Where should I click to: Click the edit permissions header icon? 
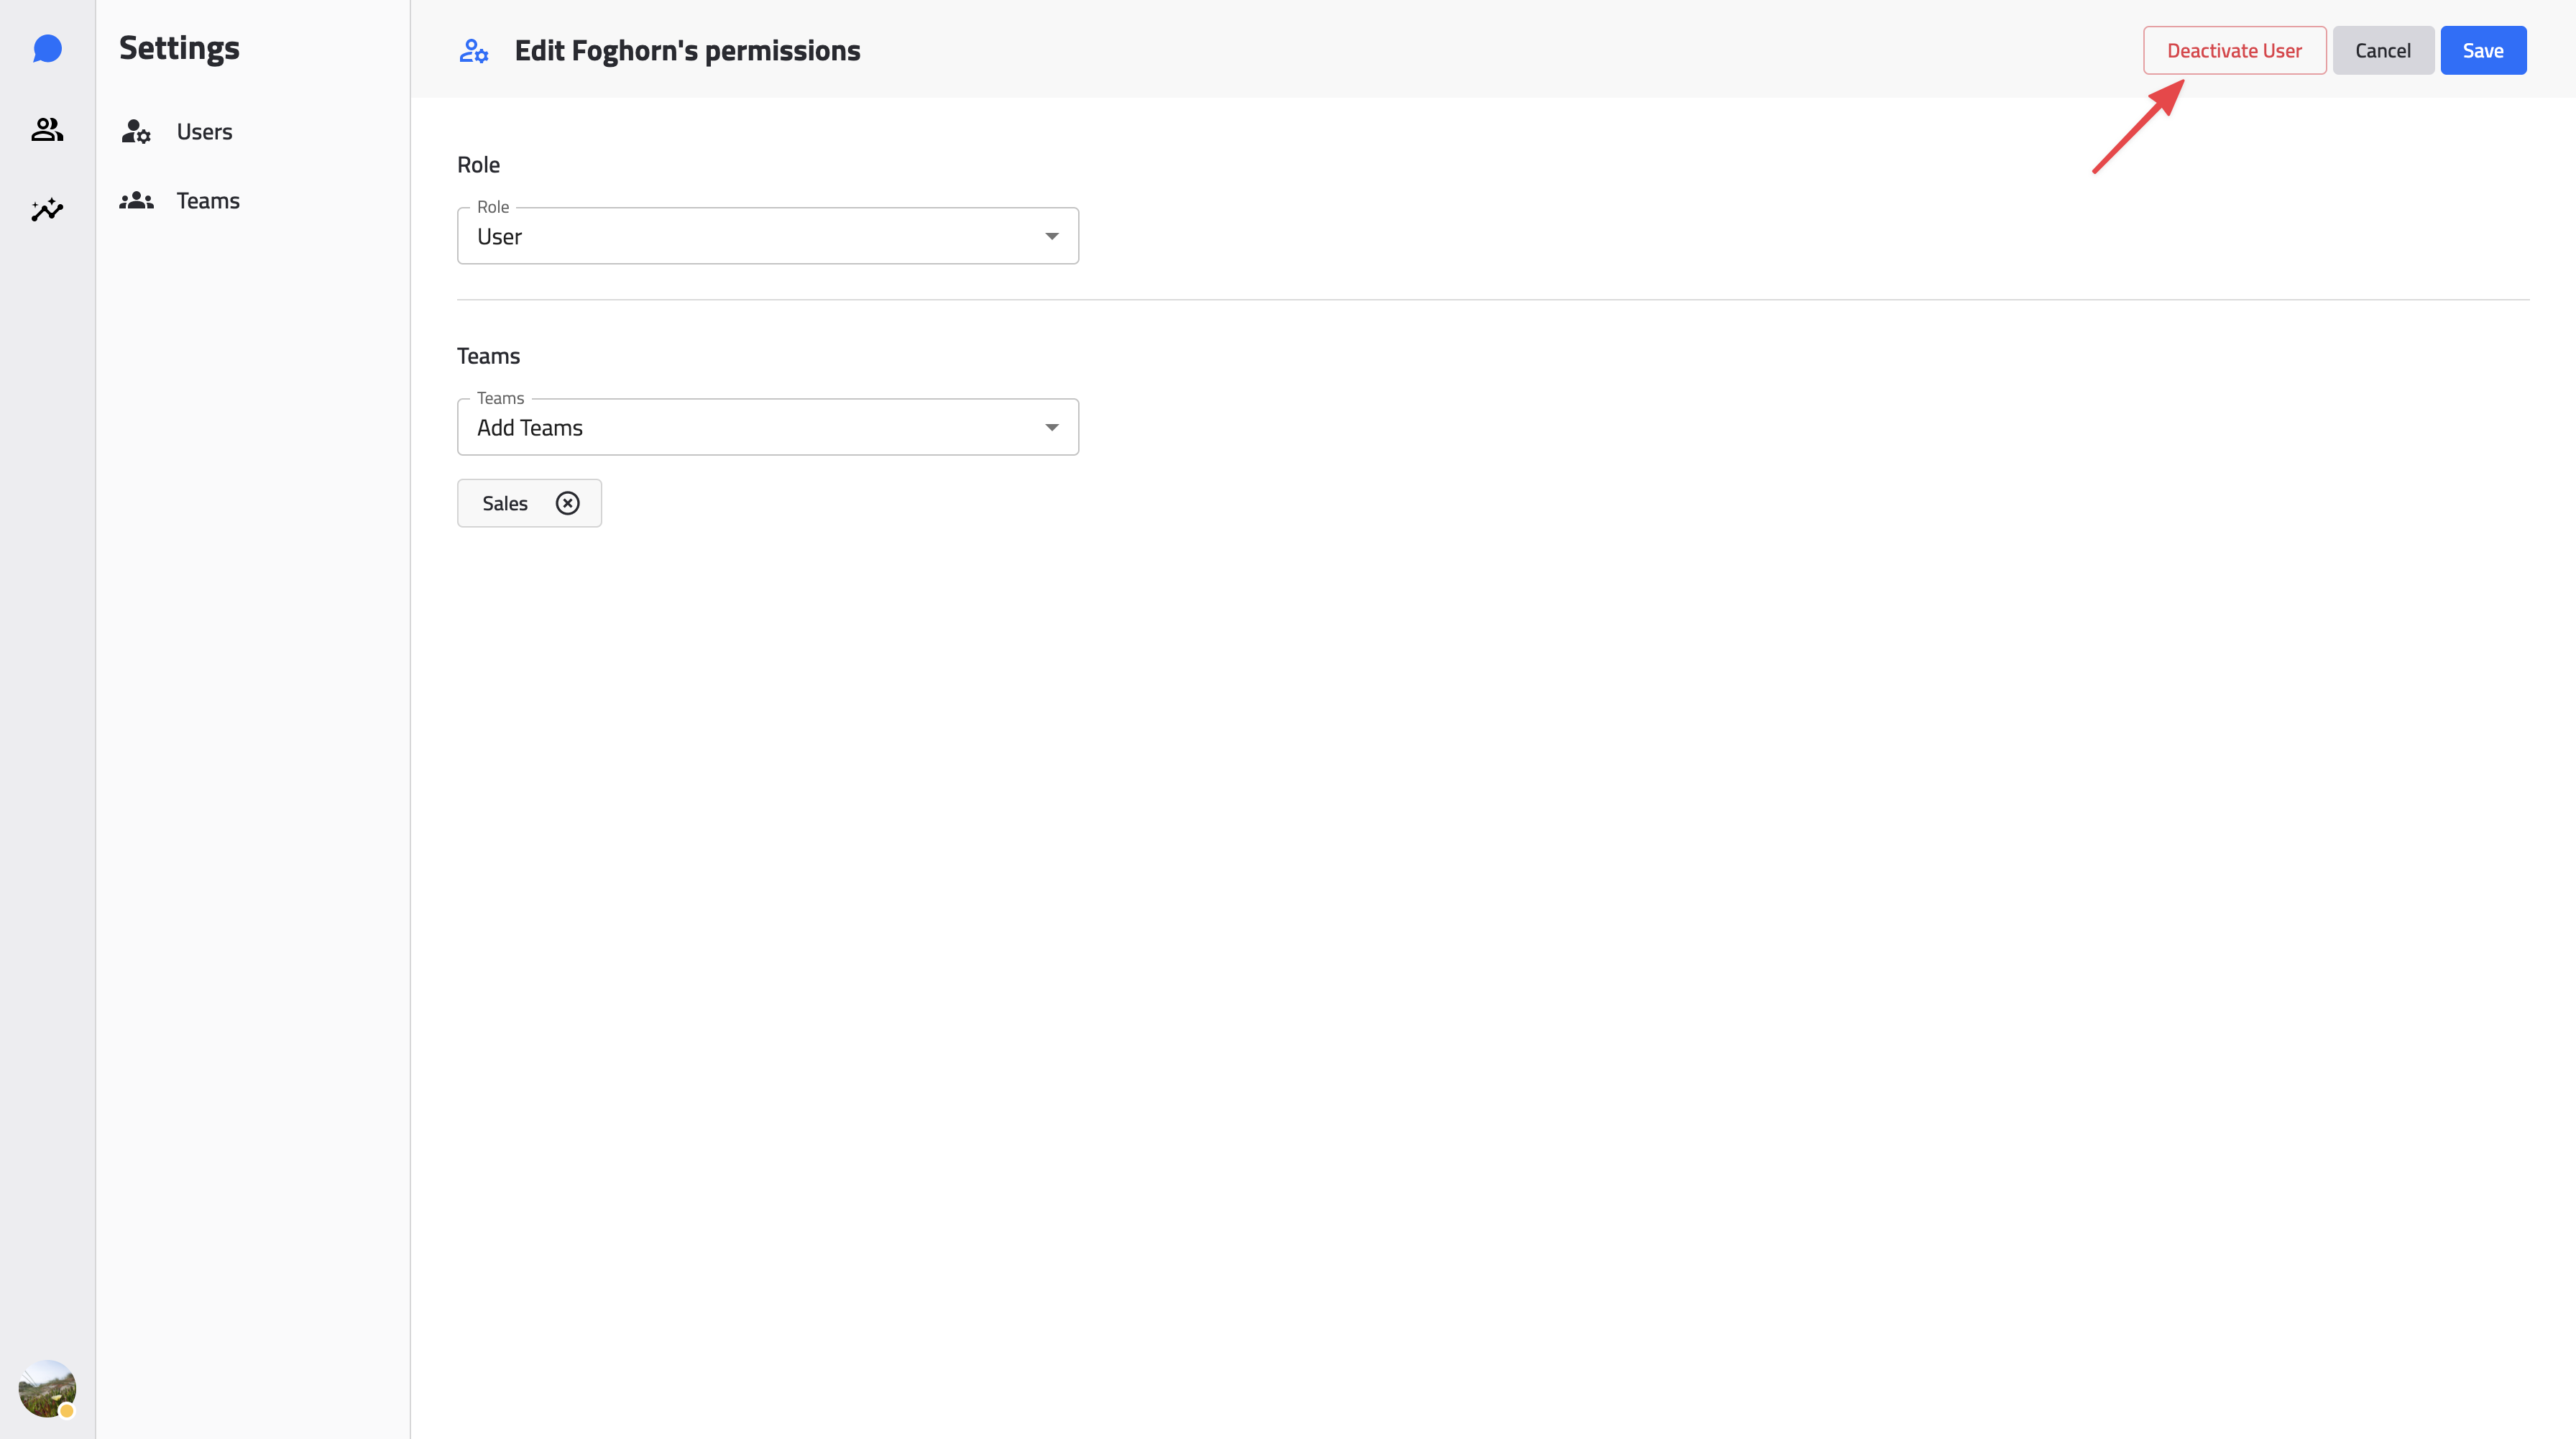(x=474, y=50)
